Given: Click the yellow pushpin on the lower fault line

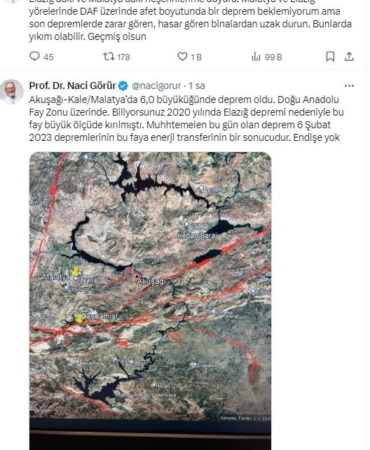Looking at the screenshot, I should 79,318.
